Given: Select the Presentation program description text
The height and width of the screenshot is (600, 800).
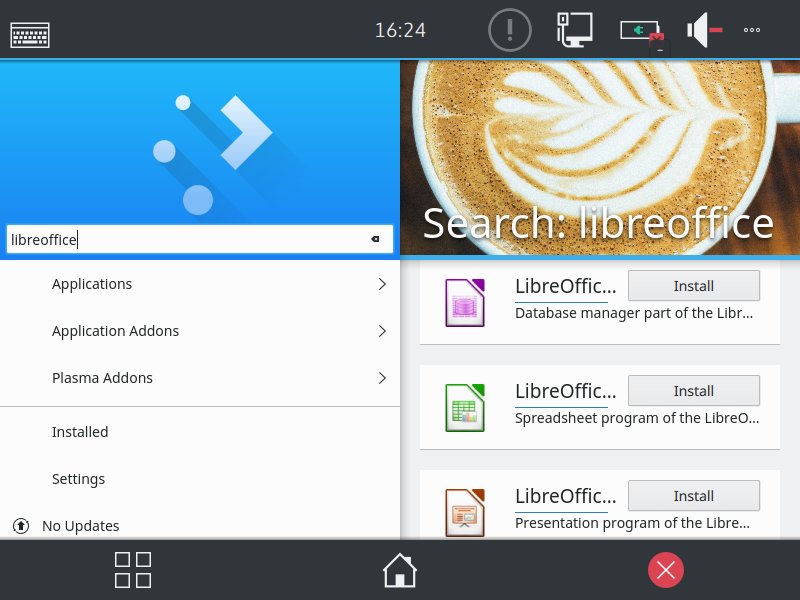Looking at the screenshot, I should point(632,523).
